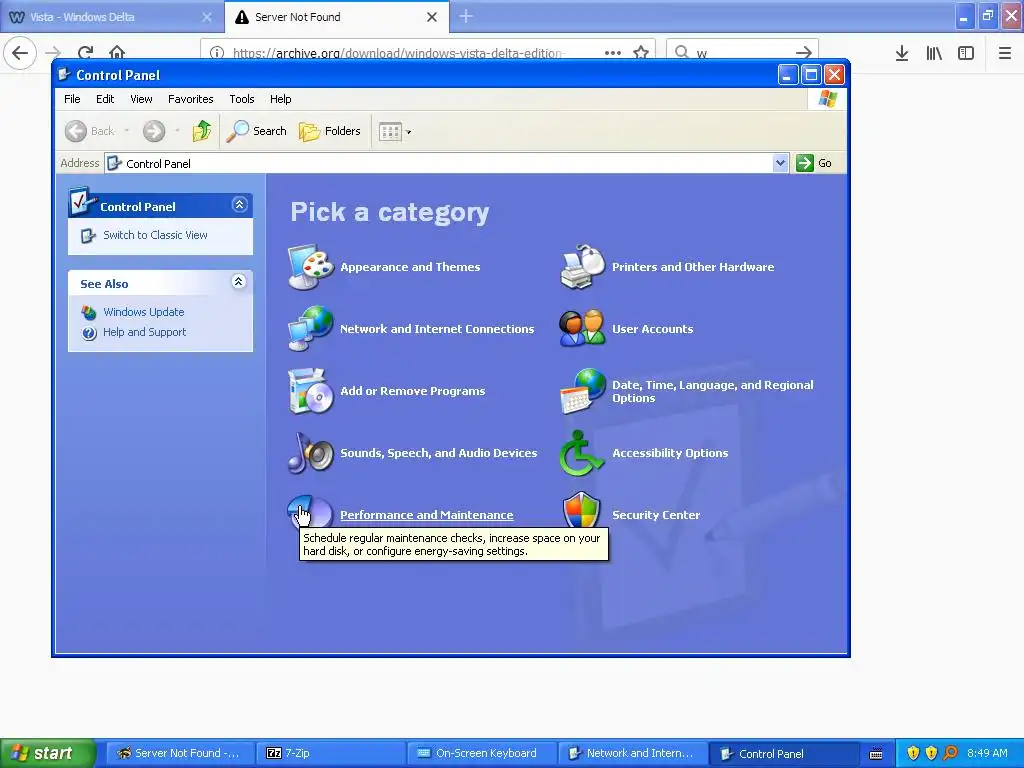Open the Help menu
The width and height of the screenshot is (1024, 768).
point(281,99)
